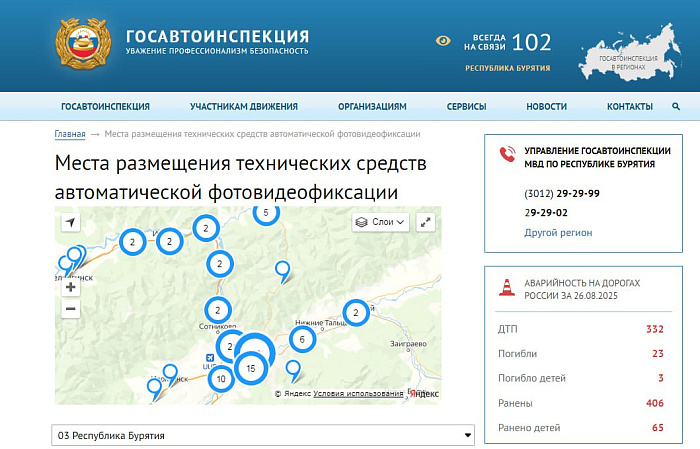Expand the Слои layers dropdown

point(380,222)
